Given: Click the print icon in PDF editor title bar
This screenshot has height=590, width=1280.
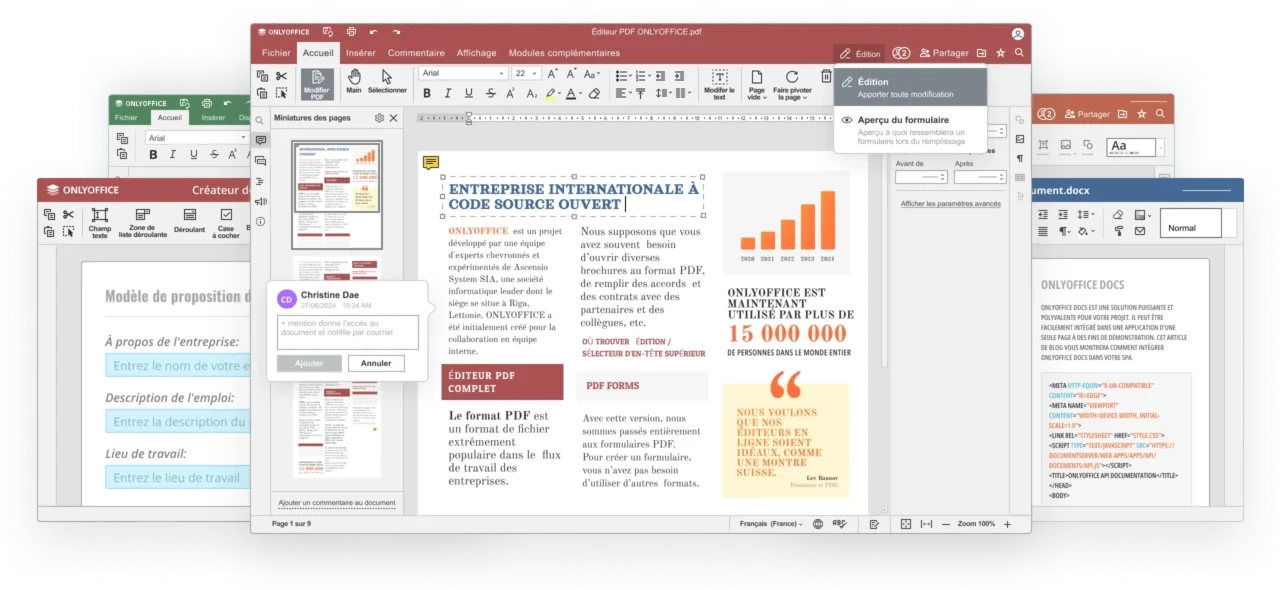Looking at the screenshot, I should pyautogui.click(x=351, y=32).
